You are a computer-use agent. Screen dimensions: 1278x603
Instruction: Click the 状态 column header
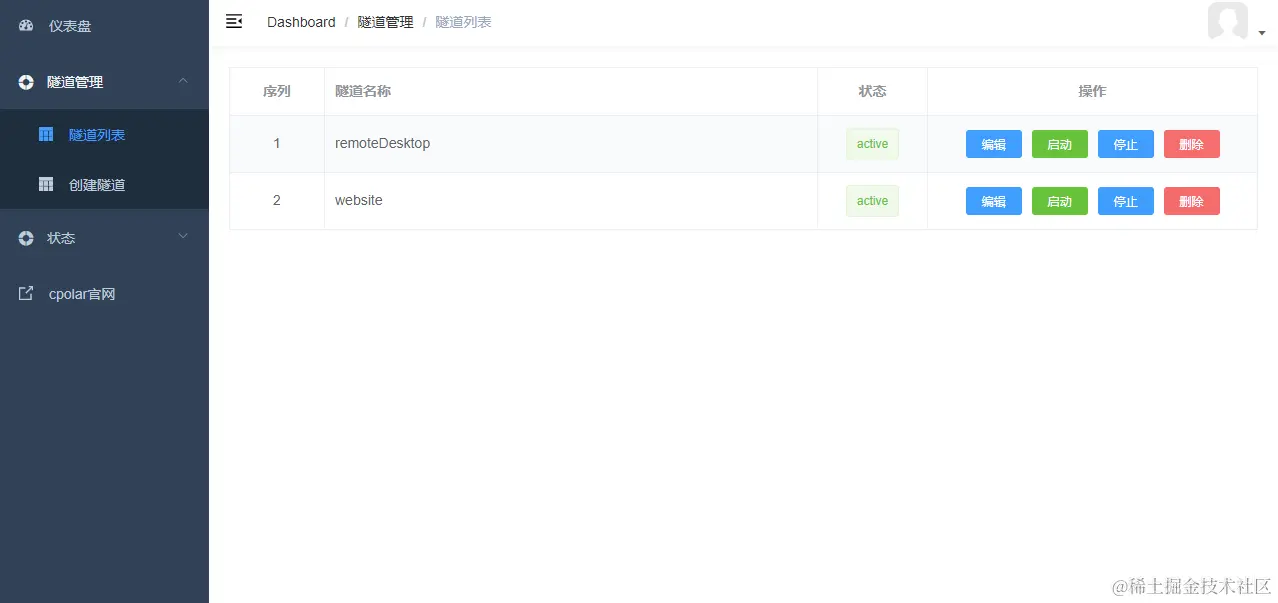(872, 91)
